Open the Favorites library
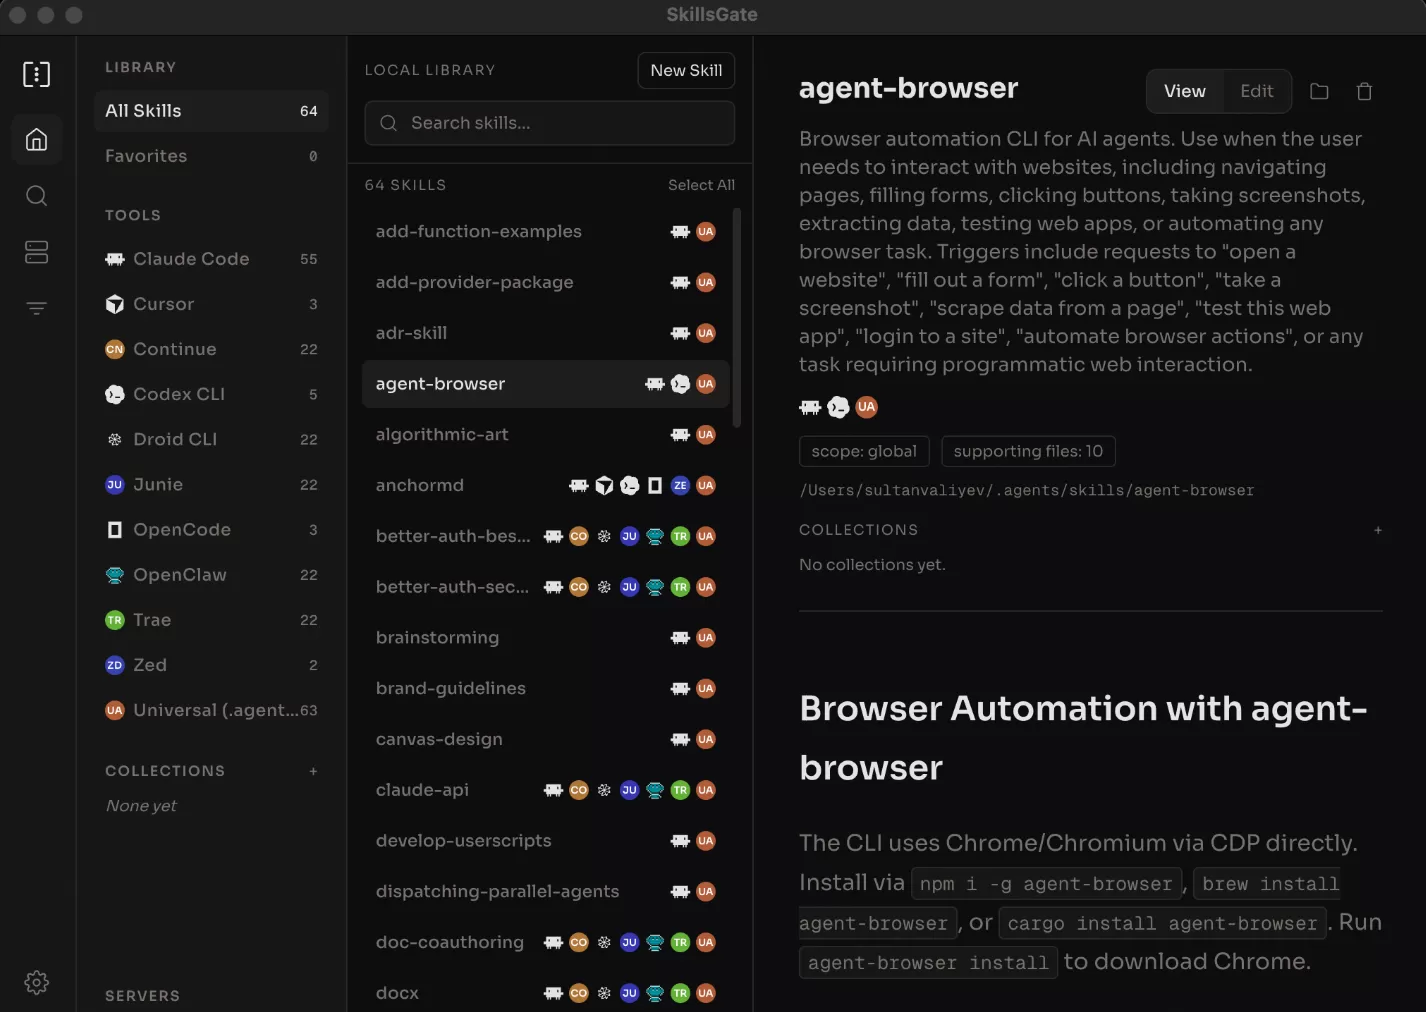This screenshot has height=1012, width=1426. pyautogui.click(x=211, y=156)
